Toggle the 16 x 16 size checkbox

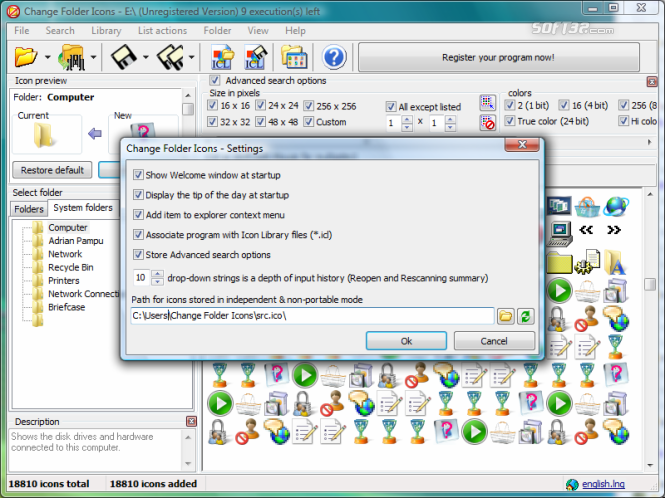tap(212, 105)
